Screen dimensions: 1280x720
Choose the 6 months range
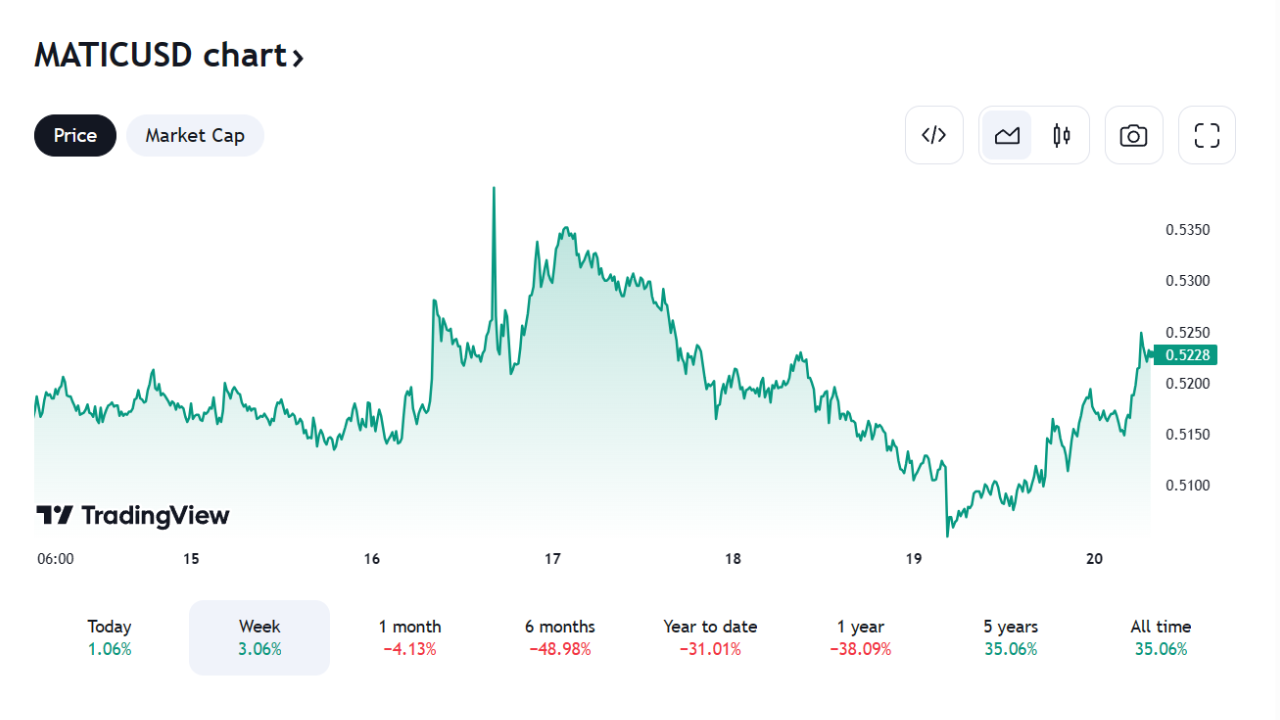tap(560, 637)
